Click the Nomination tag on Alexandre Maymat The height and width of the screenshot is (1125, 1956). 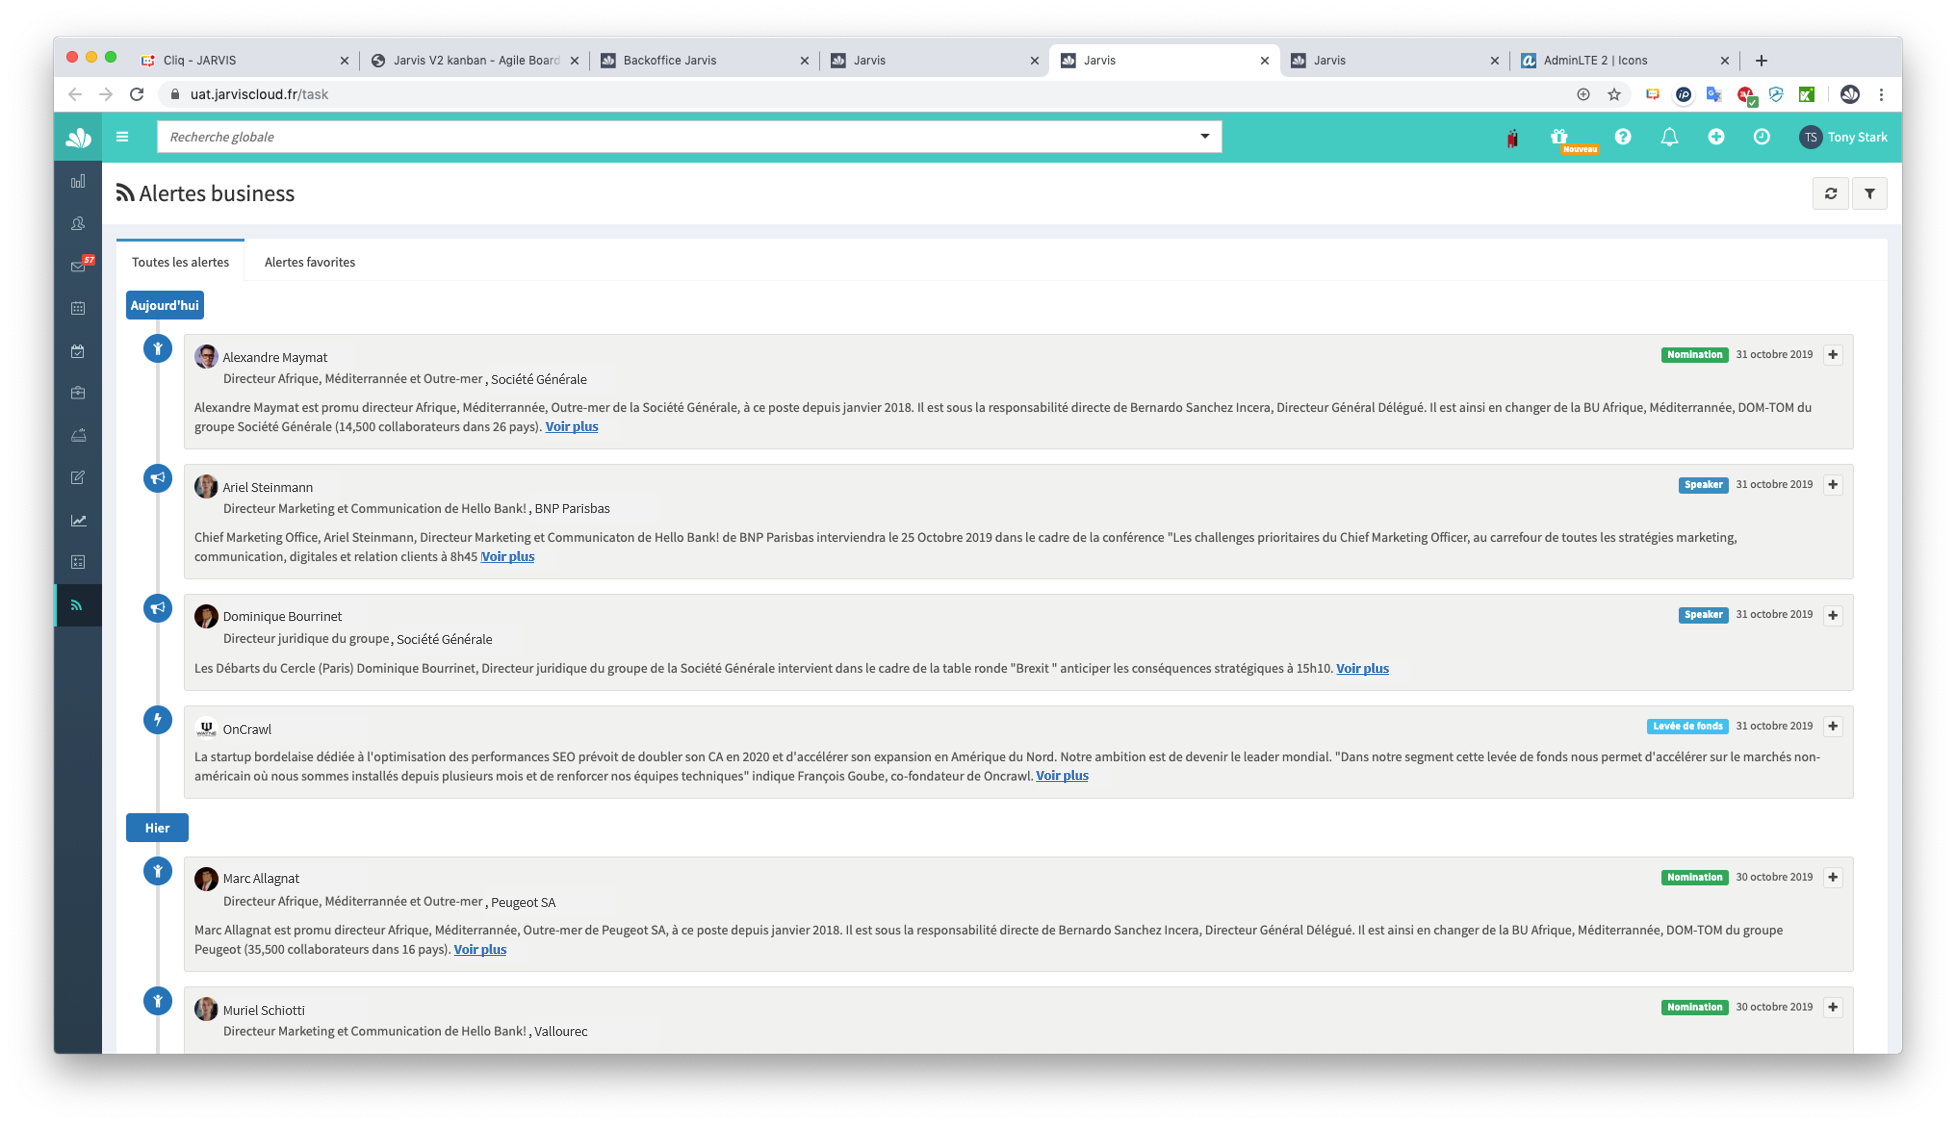coord(1694,355)
